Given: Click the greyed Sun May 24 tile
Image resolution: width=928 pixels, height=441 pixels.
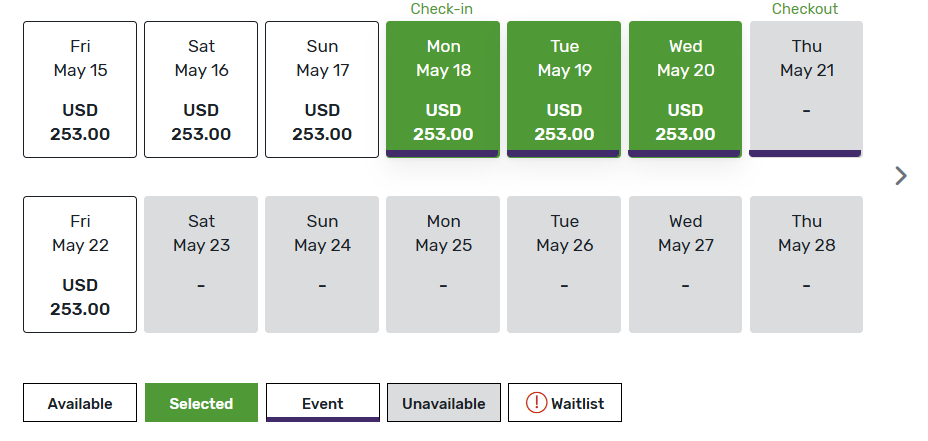Looking at the screenshot, I should [322, 264].
